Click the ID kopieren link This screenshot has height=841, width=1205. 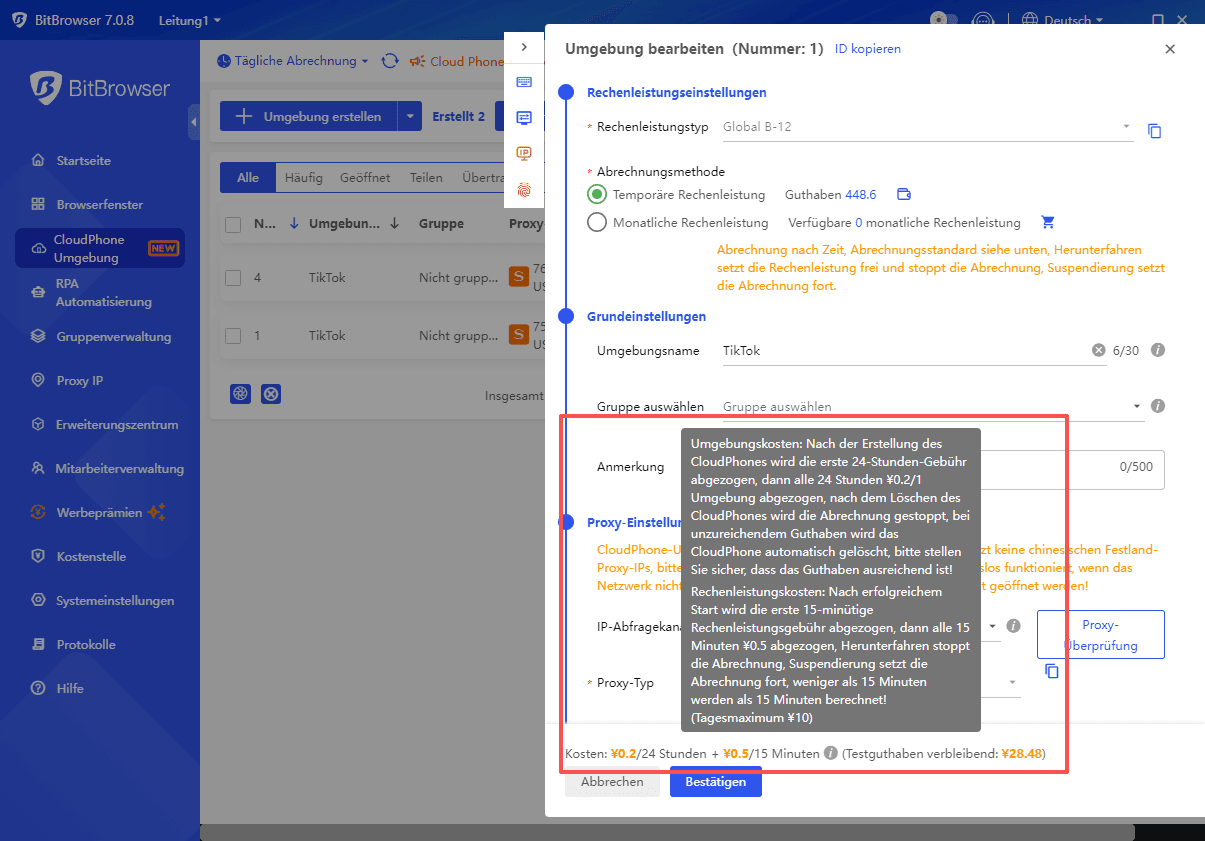click(868, 49)
